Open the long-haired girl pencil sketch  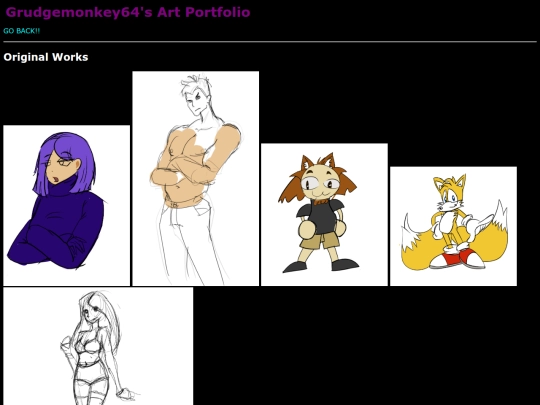pos(98,346)
